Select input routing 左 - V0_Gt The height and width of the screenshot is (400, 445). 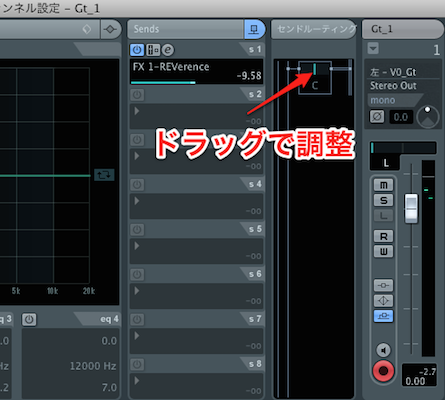click(393, 72)
